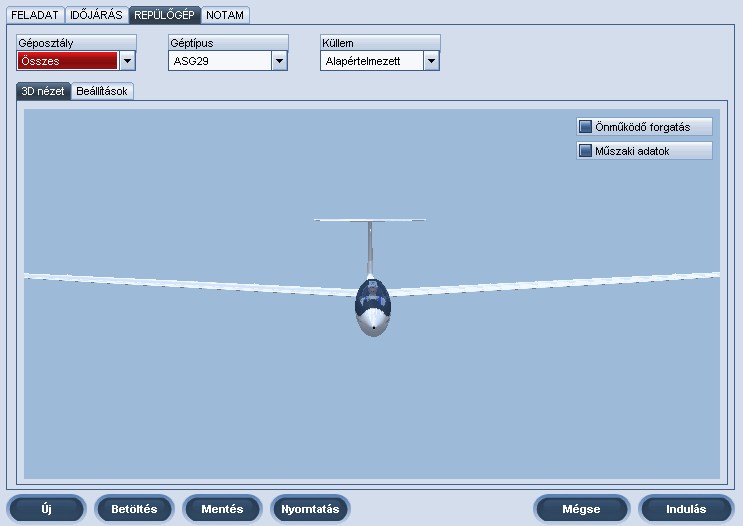
Task: Expand the Géposztály dropdown showing Összes
Action: (x=127, y=61)
